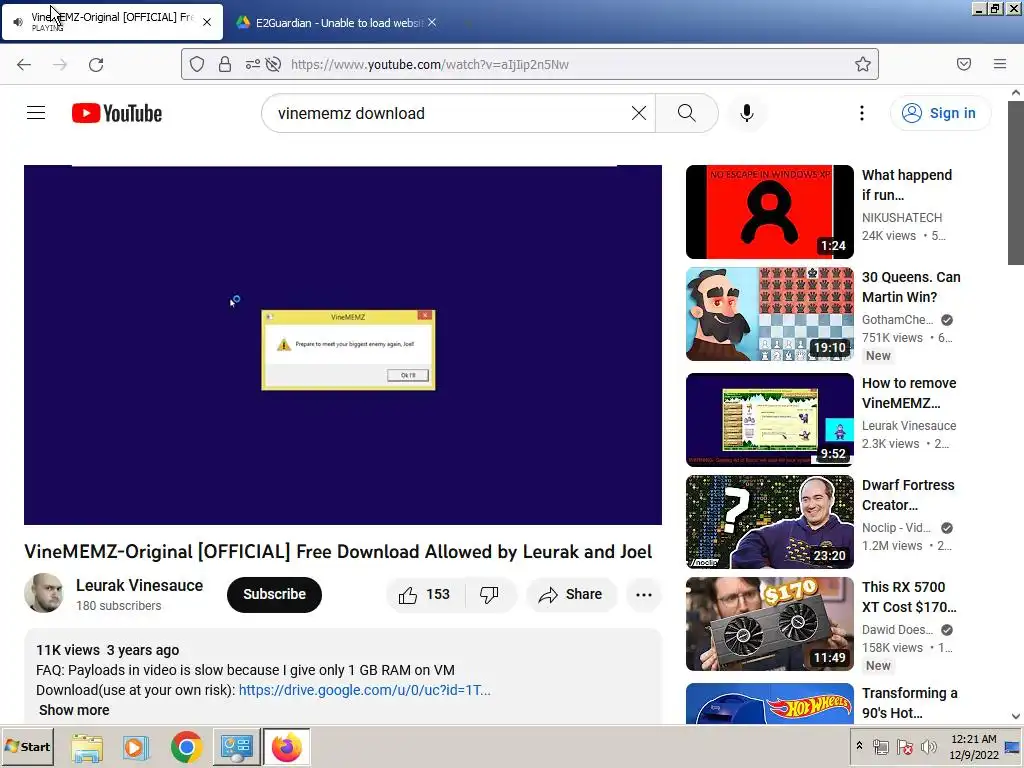1024x768 pixels.
Task: Click the video player to pause
Action: click(343, 345)
